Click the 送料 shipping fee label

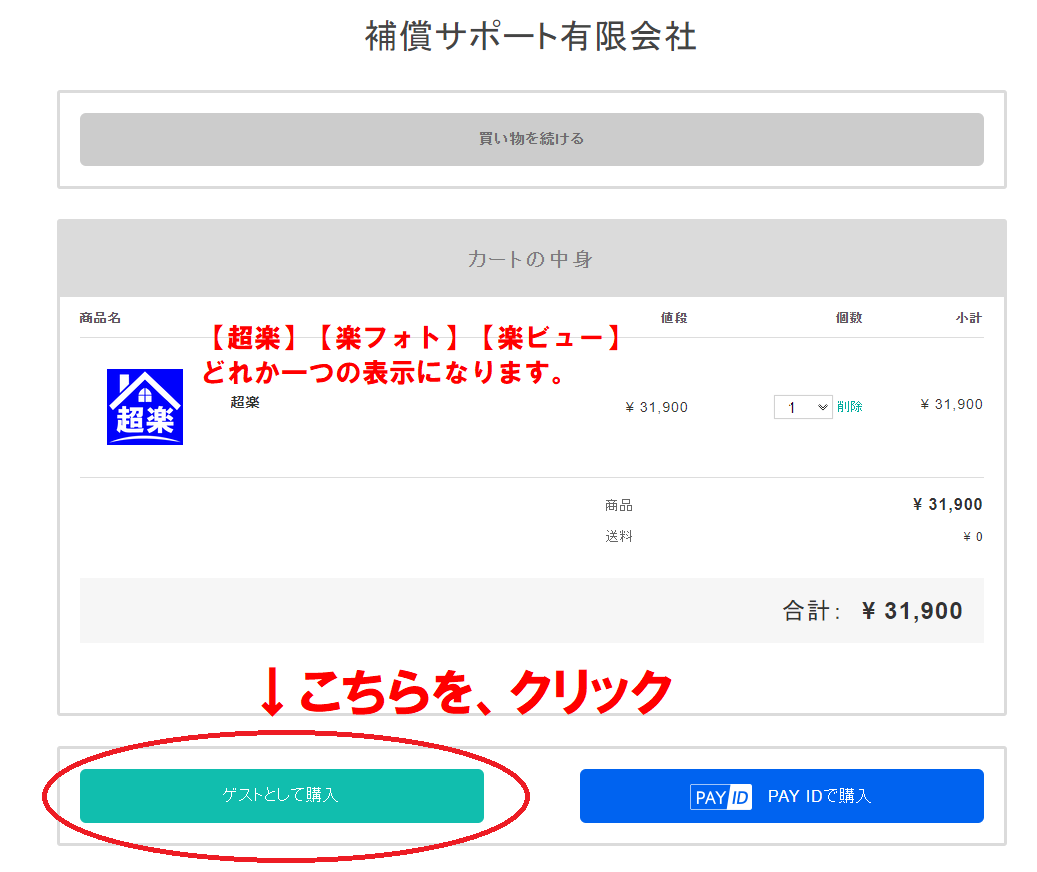(618, 537)
